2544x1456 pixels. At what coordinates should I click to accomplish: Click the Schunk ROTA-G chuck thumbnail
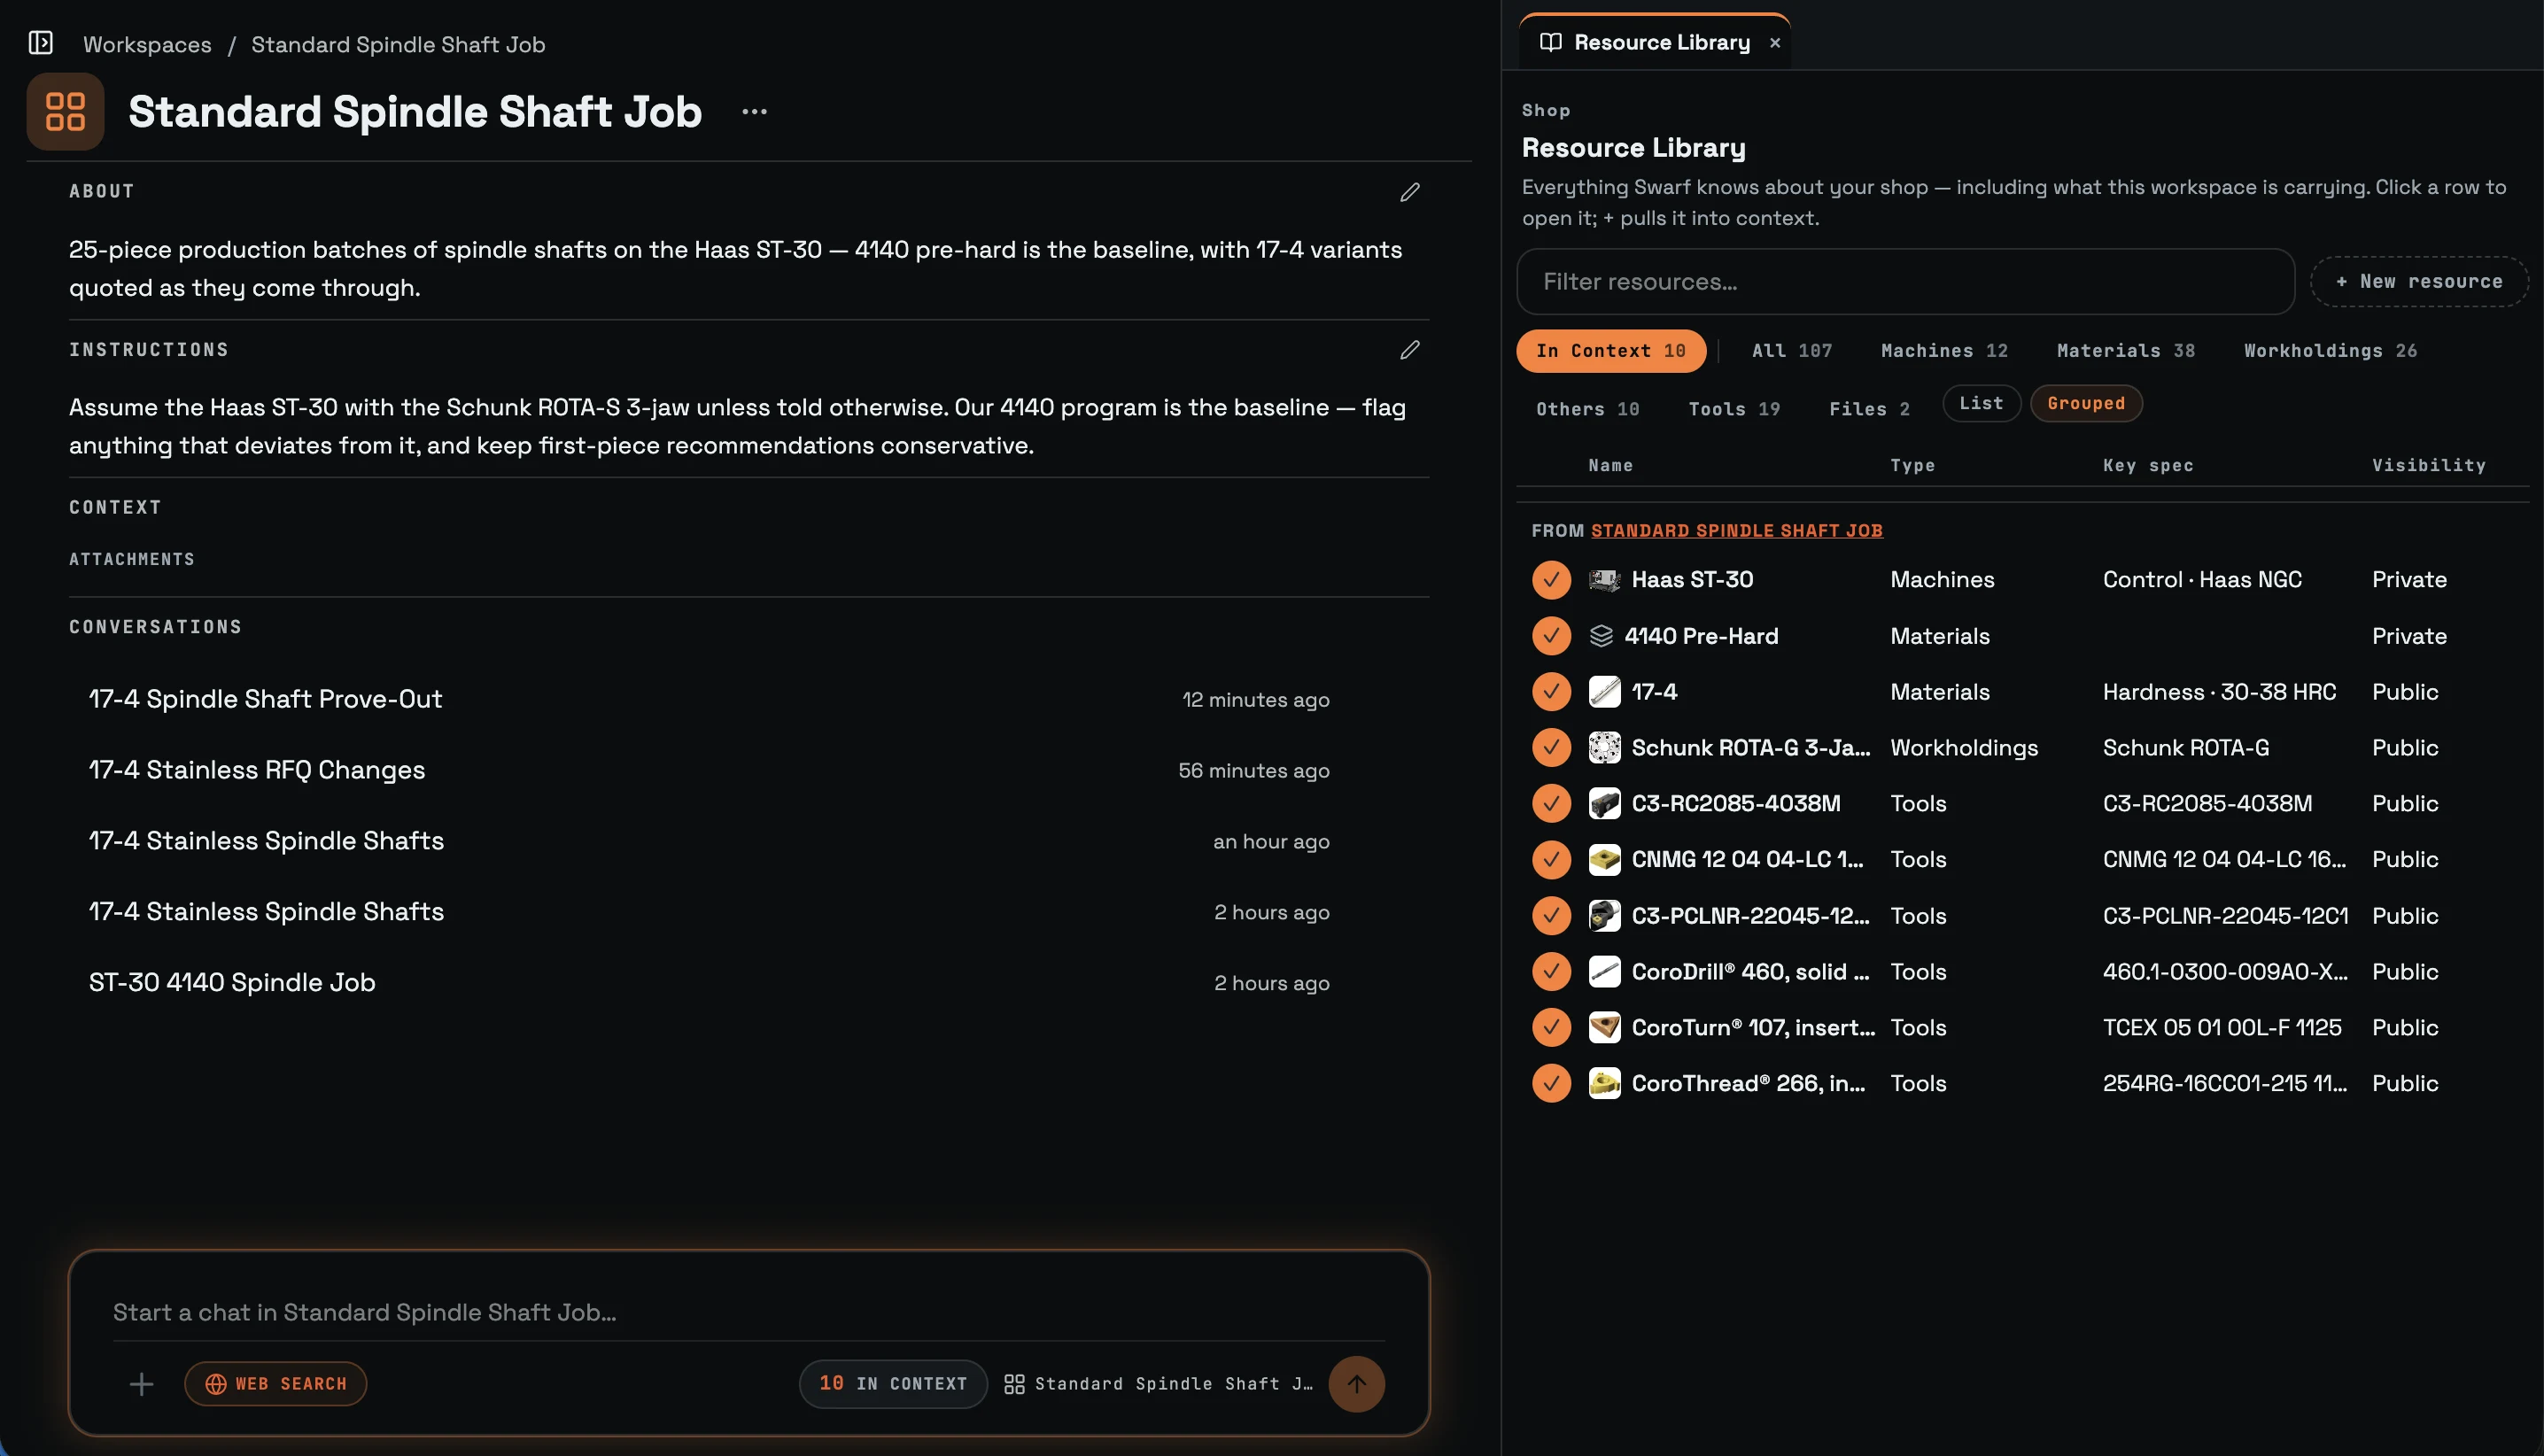pos(1604,748)
